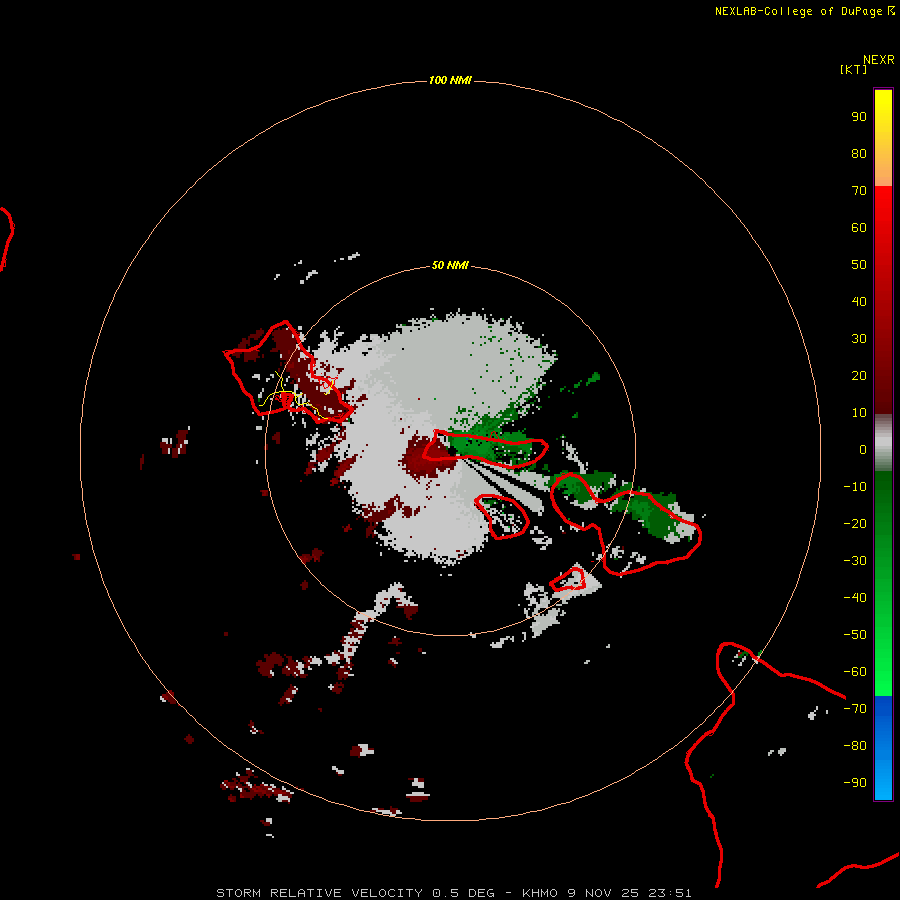900x900 pixels.
Task: Select the 70 value on velocity scale
Action: click(x=859, y=191)
